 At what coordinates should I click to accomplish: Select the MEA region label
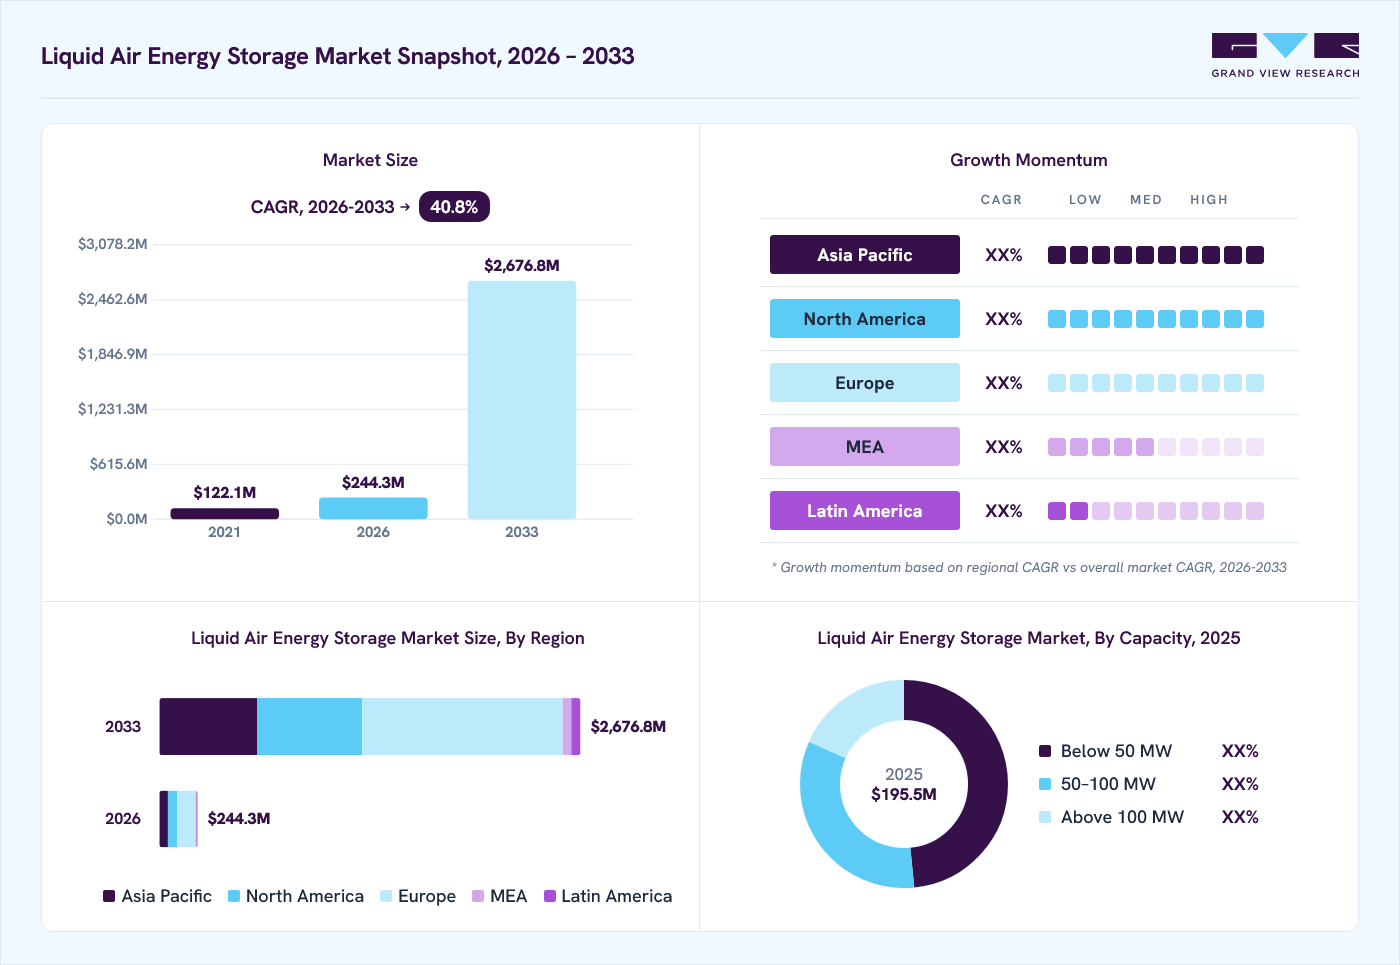(865, 447)
